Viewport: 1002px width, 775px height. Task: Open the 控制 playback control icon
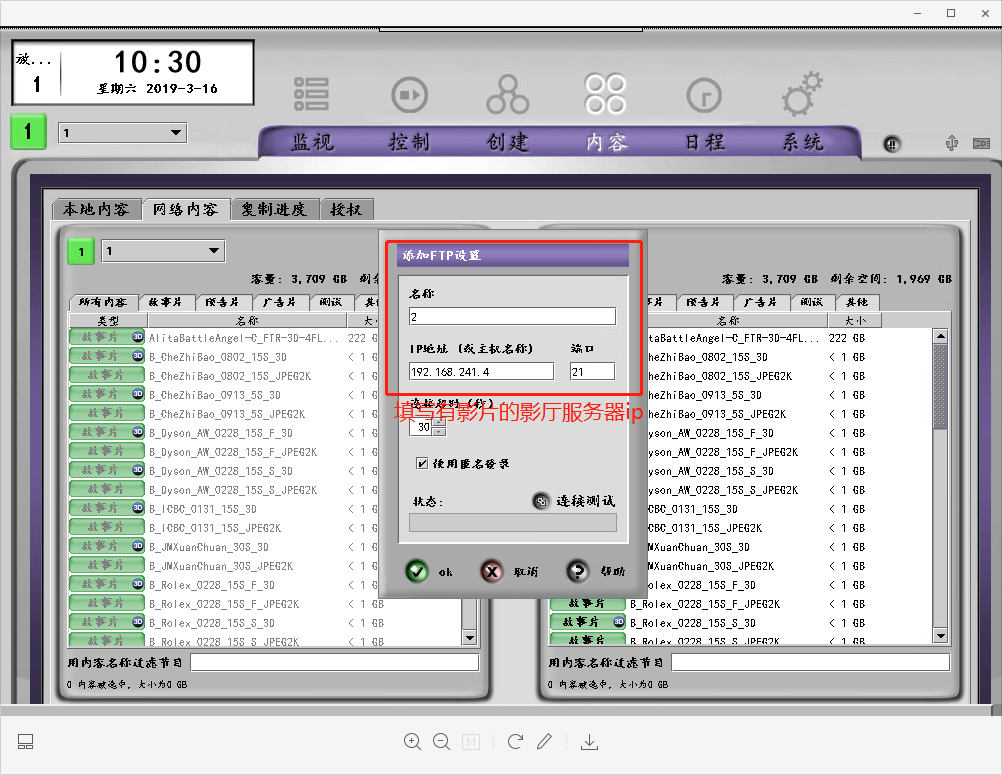point(408,94)
